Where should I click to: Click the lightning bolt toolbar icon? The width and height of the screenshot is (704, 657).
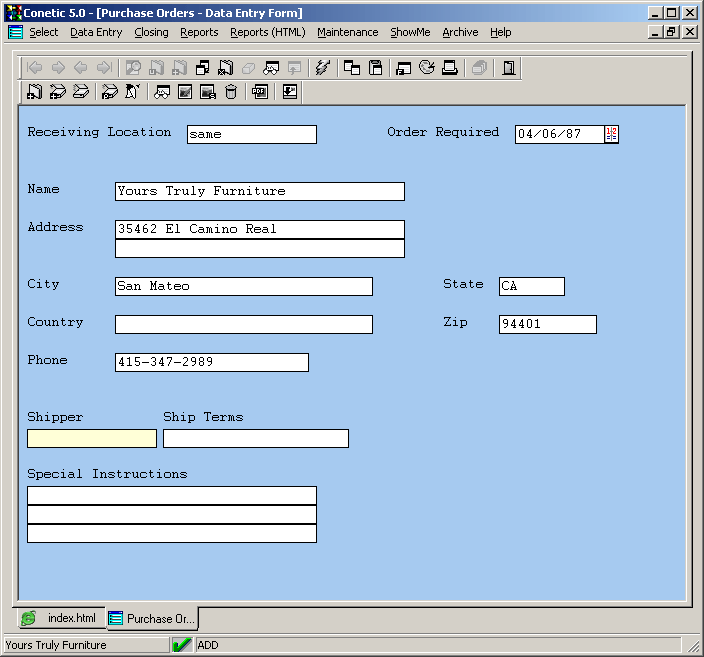click(x=322, y=68)
